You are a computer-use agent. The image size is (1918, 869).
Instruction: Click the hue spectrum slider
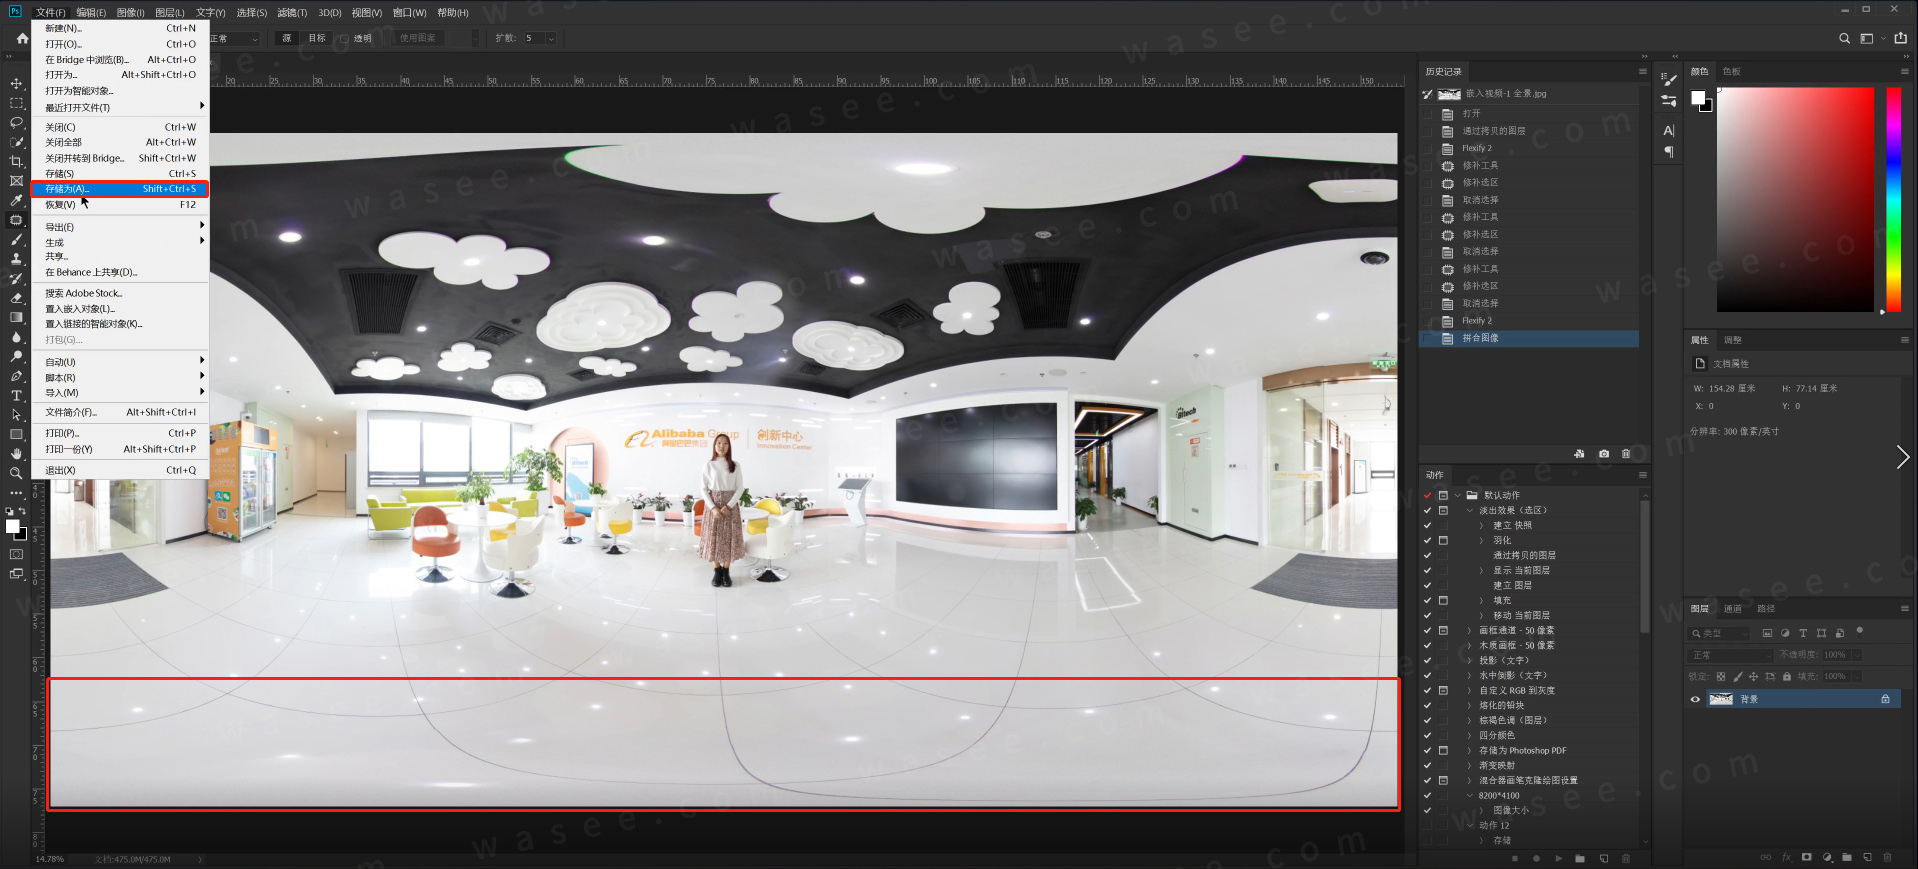coord(1893,199)
